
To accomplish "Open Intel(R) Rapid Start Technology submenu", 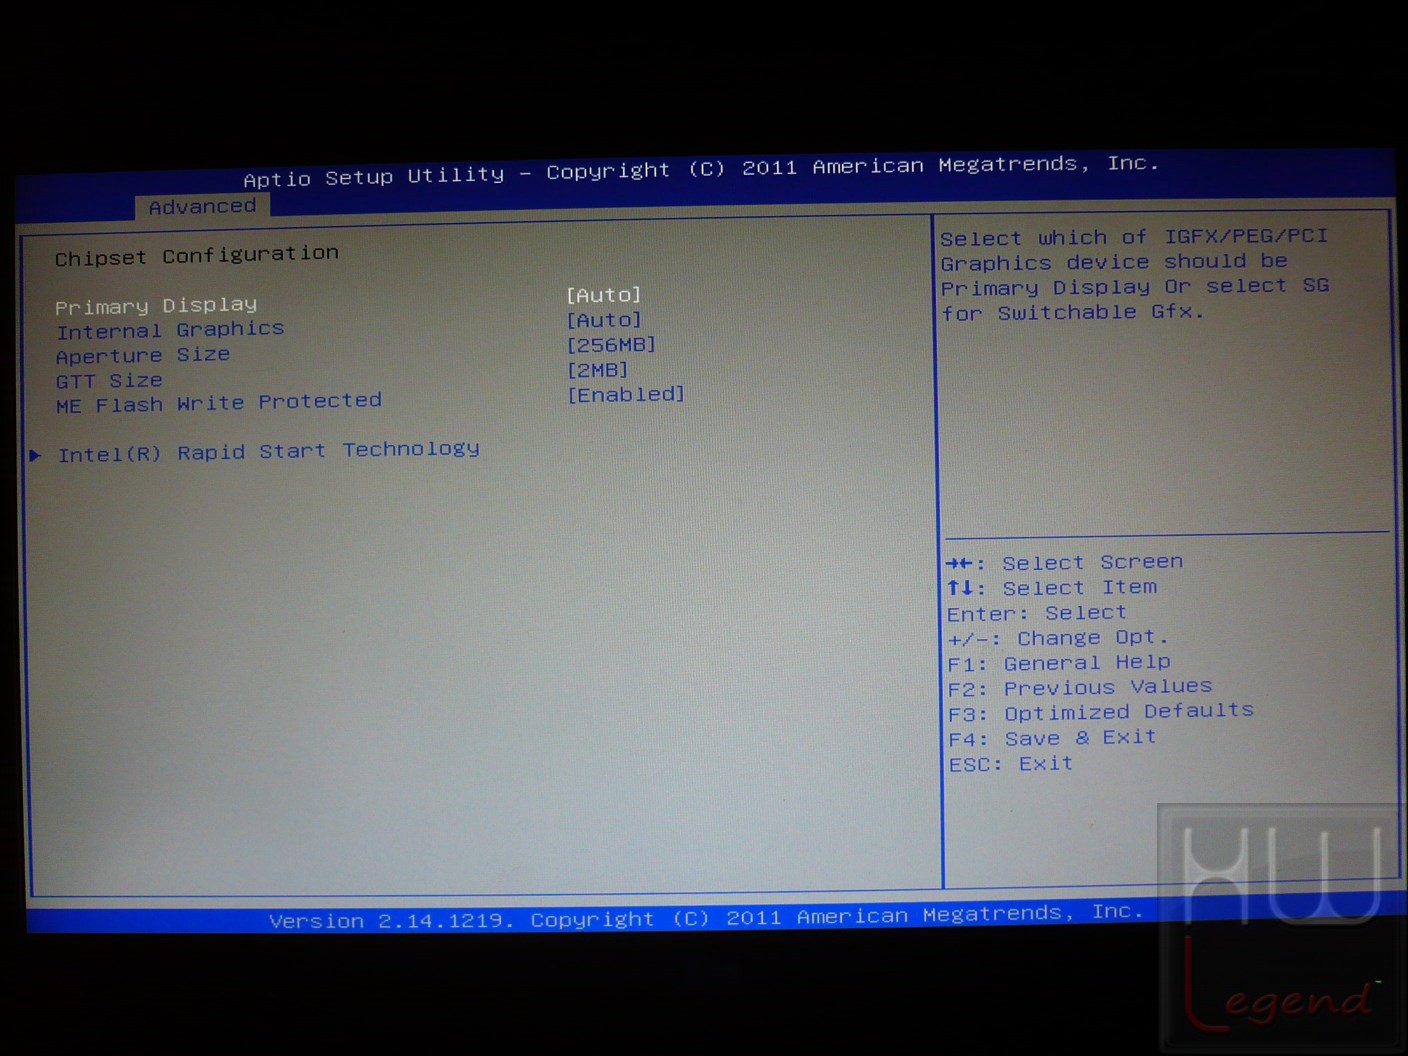I will pos(268,452).
